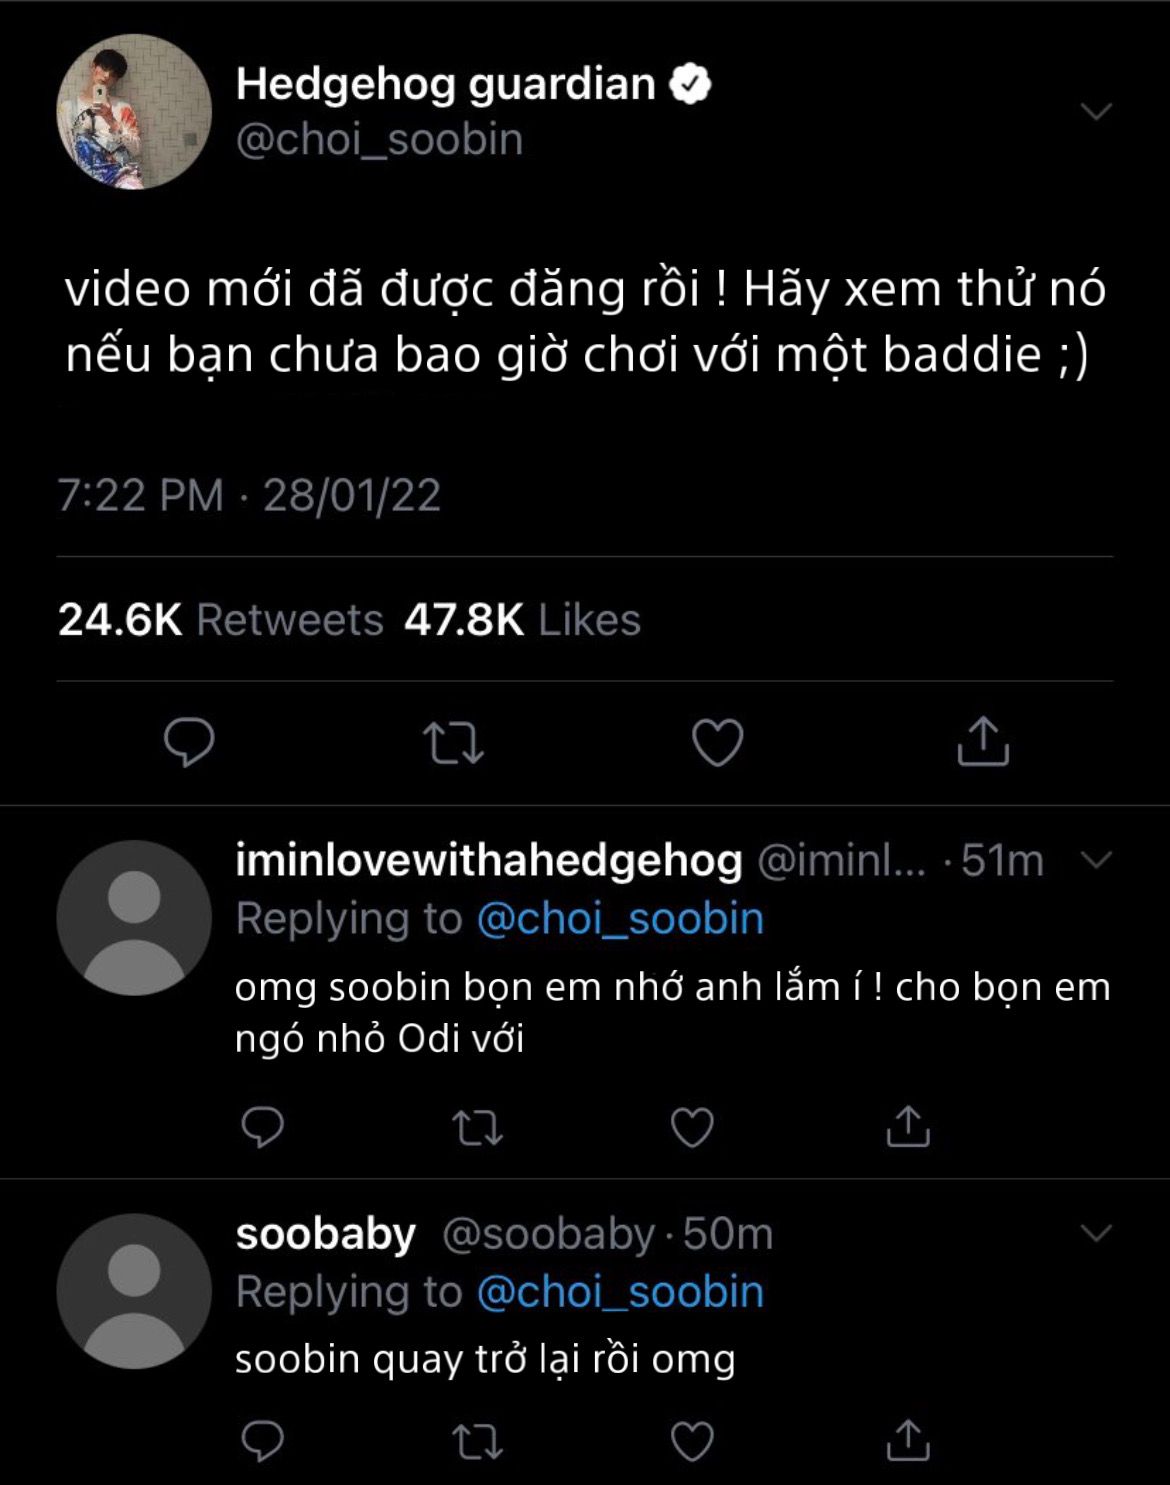Open Hedgehog guardian's profile picture
Viewport: 1170px width, 1485px height.
click(134, 112)
